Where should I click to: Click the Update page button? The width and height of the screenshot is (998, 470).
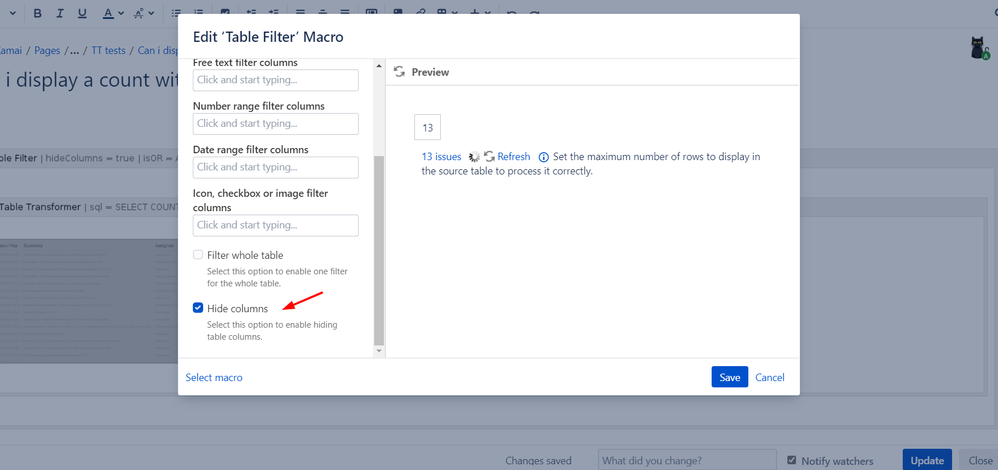tap(927, 460)
